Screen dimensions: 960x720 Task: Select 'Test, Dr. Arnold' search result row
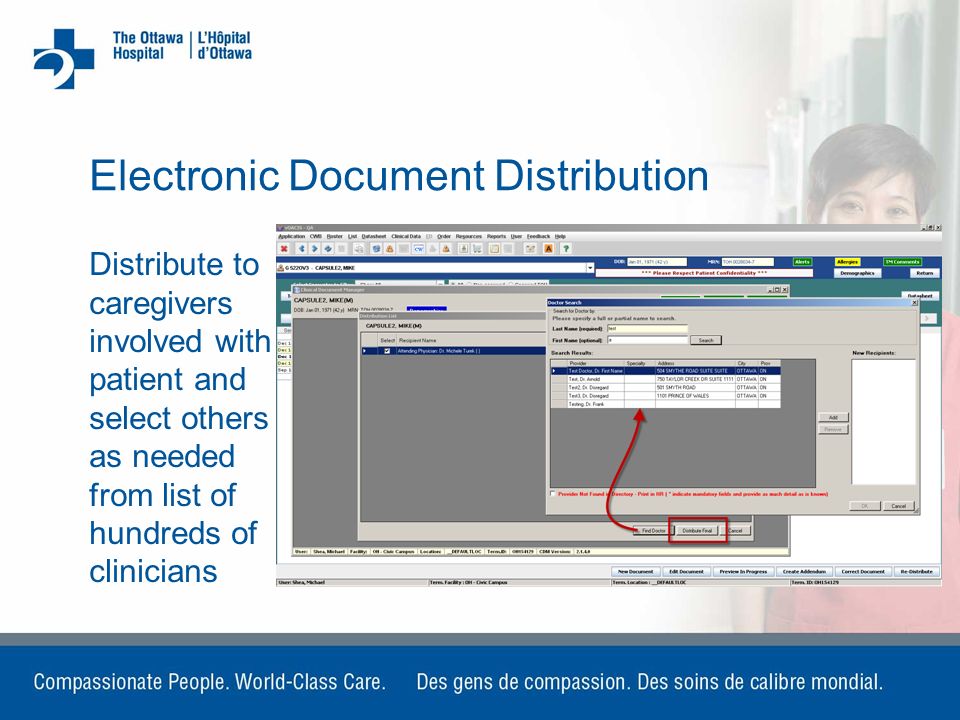[x=666, y=380]
